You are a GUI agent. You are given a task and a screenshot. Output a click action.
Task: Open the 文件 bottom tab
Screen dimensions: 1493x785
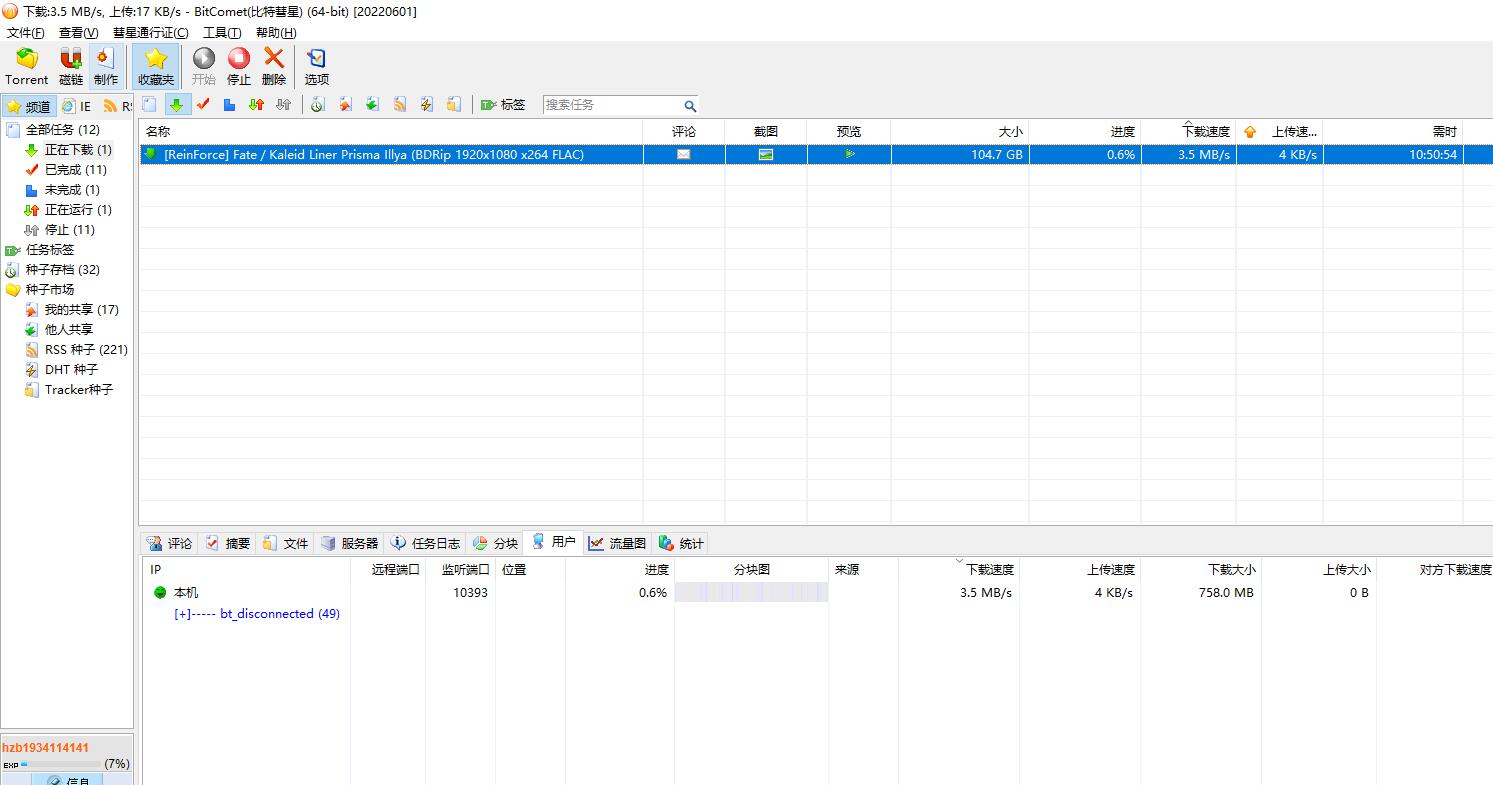285,543
